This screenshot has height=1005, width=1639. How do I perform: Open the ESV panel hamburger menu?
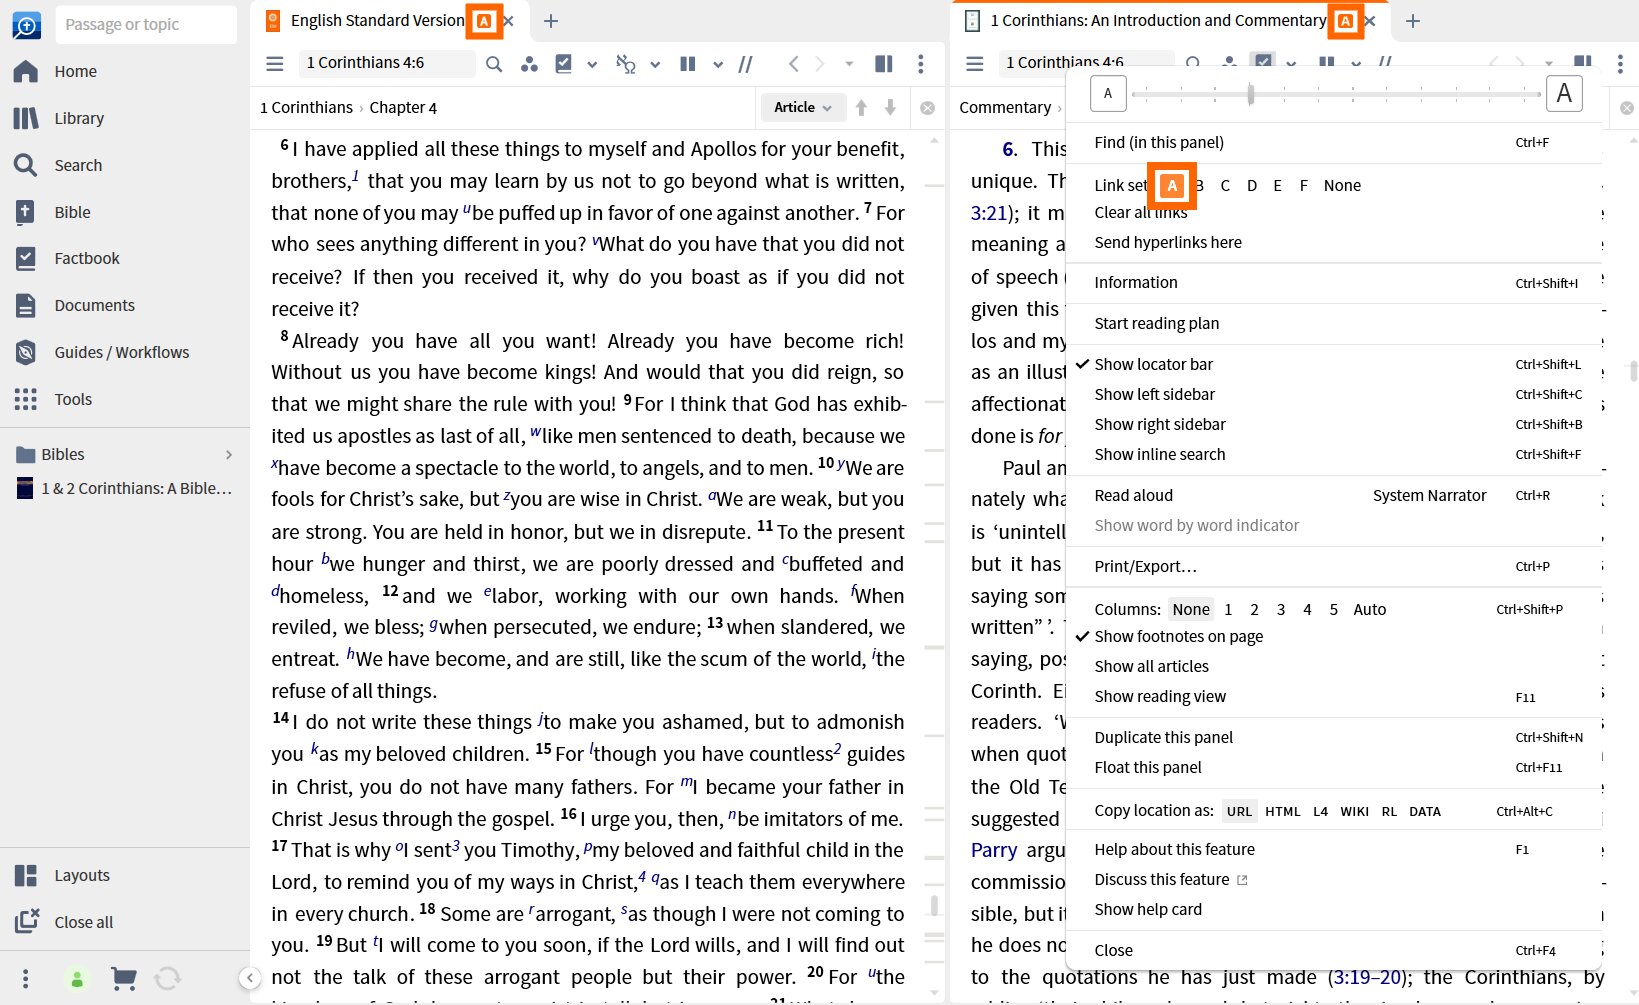coord(275,63)
